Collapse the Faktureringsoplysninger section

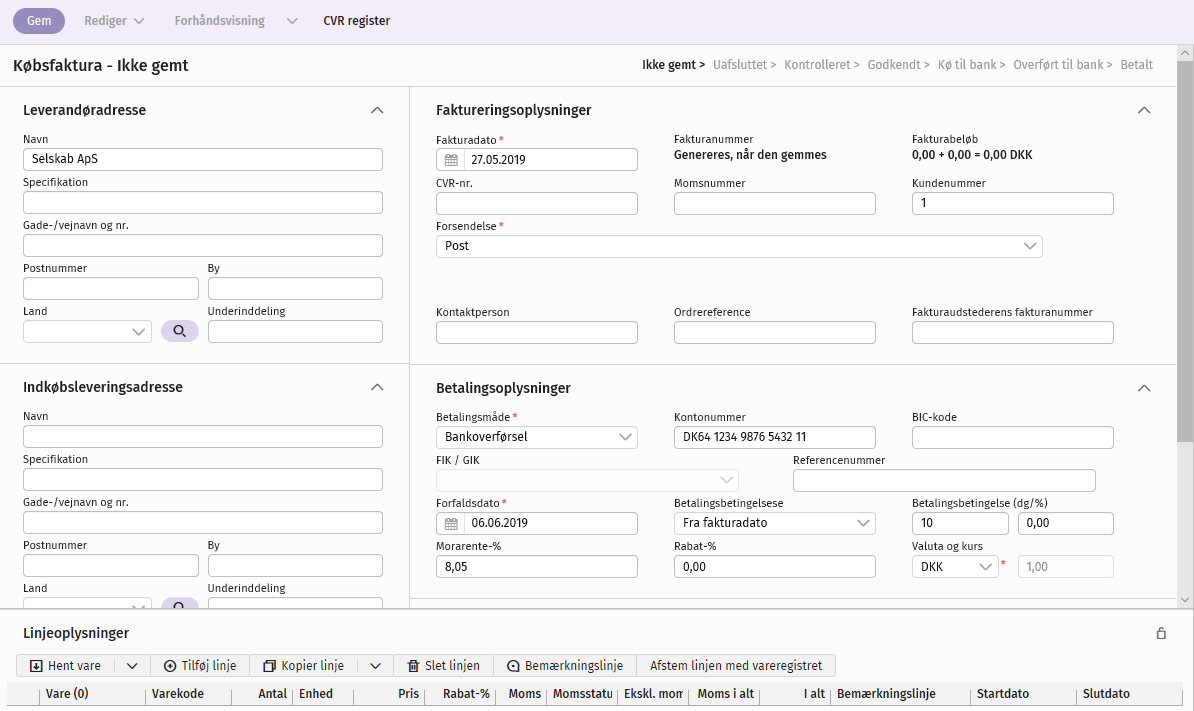point(1144,110)
